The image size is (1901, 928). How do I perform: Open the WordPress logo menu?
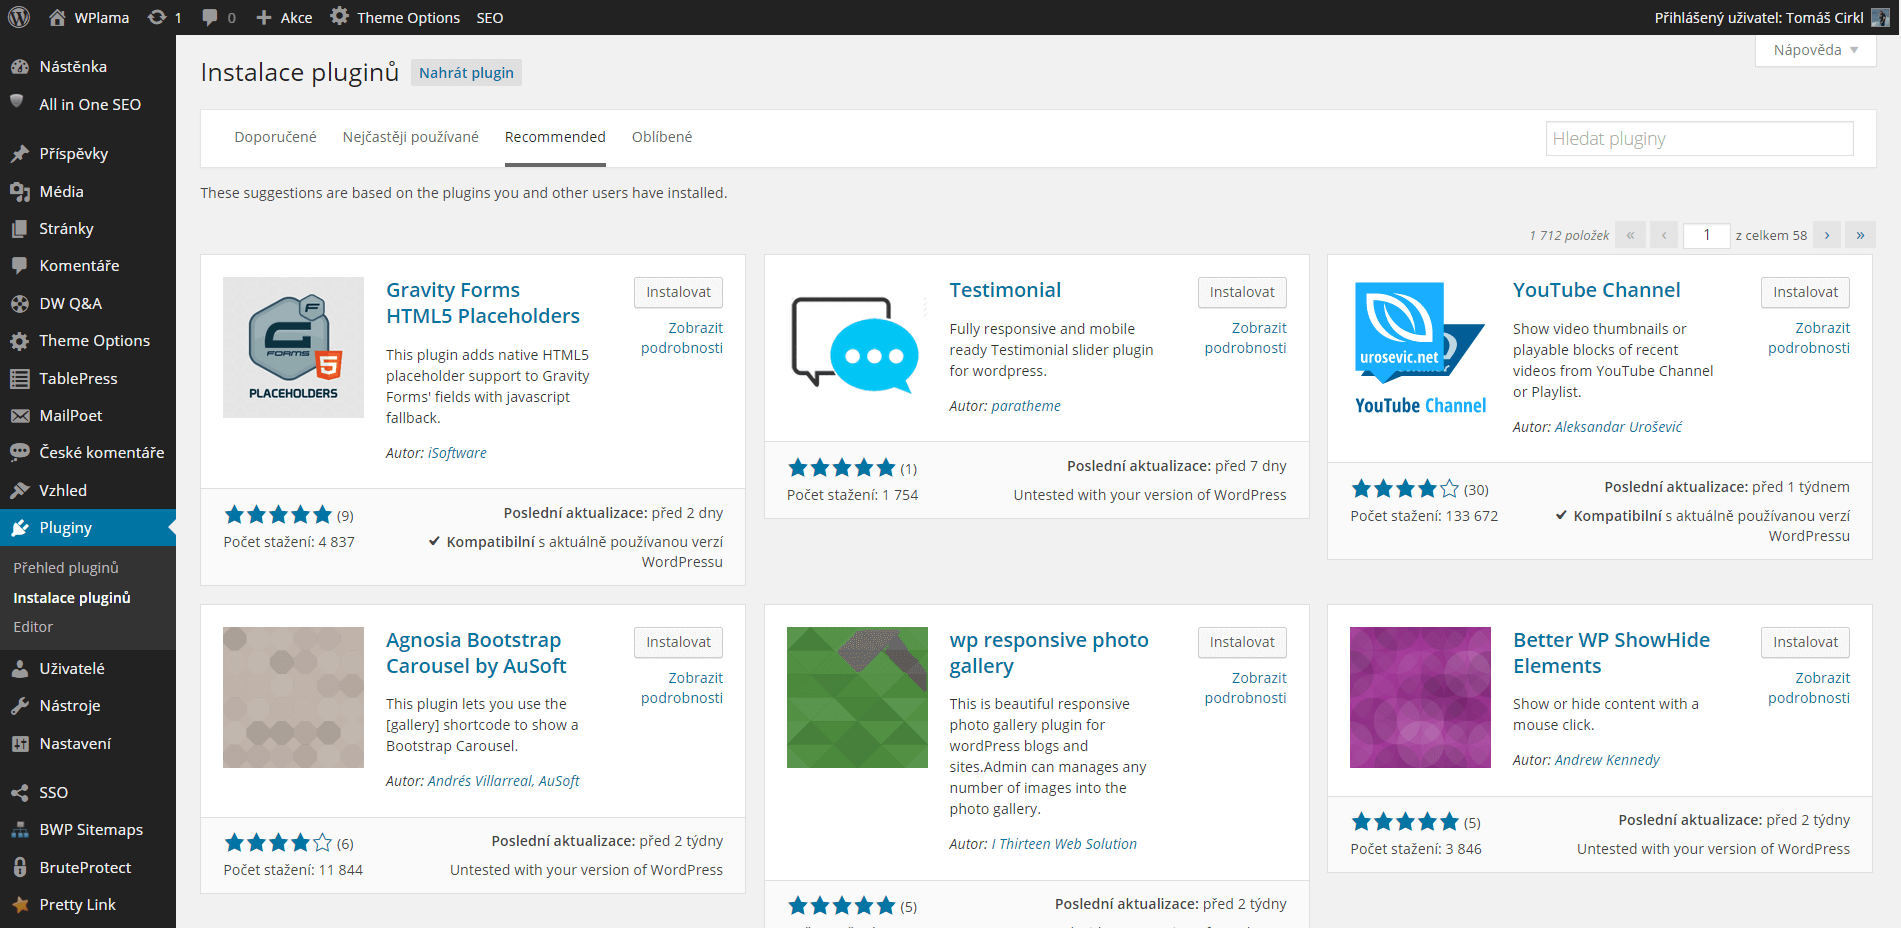tap(19, 17)
